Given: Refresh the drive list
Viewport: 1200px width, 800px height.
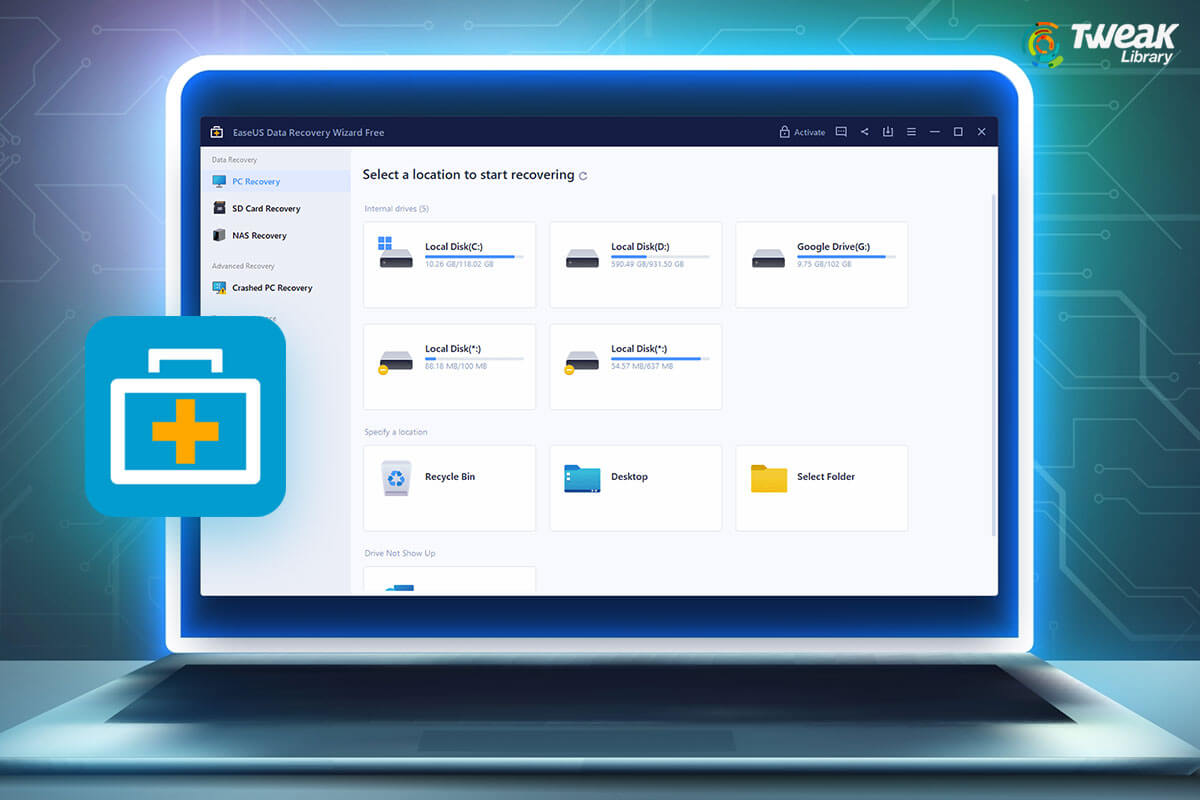Looking at the screenshot, I should pyautogui.click(x=584, y=175).
